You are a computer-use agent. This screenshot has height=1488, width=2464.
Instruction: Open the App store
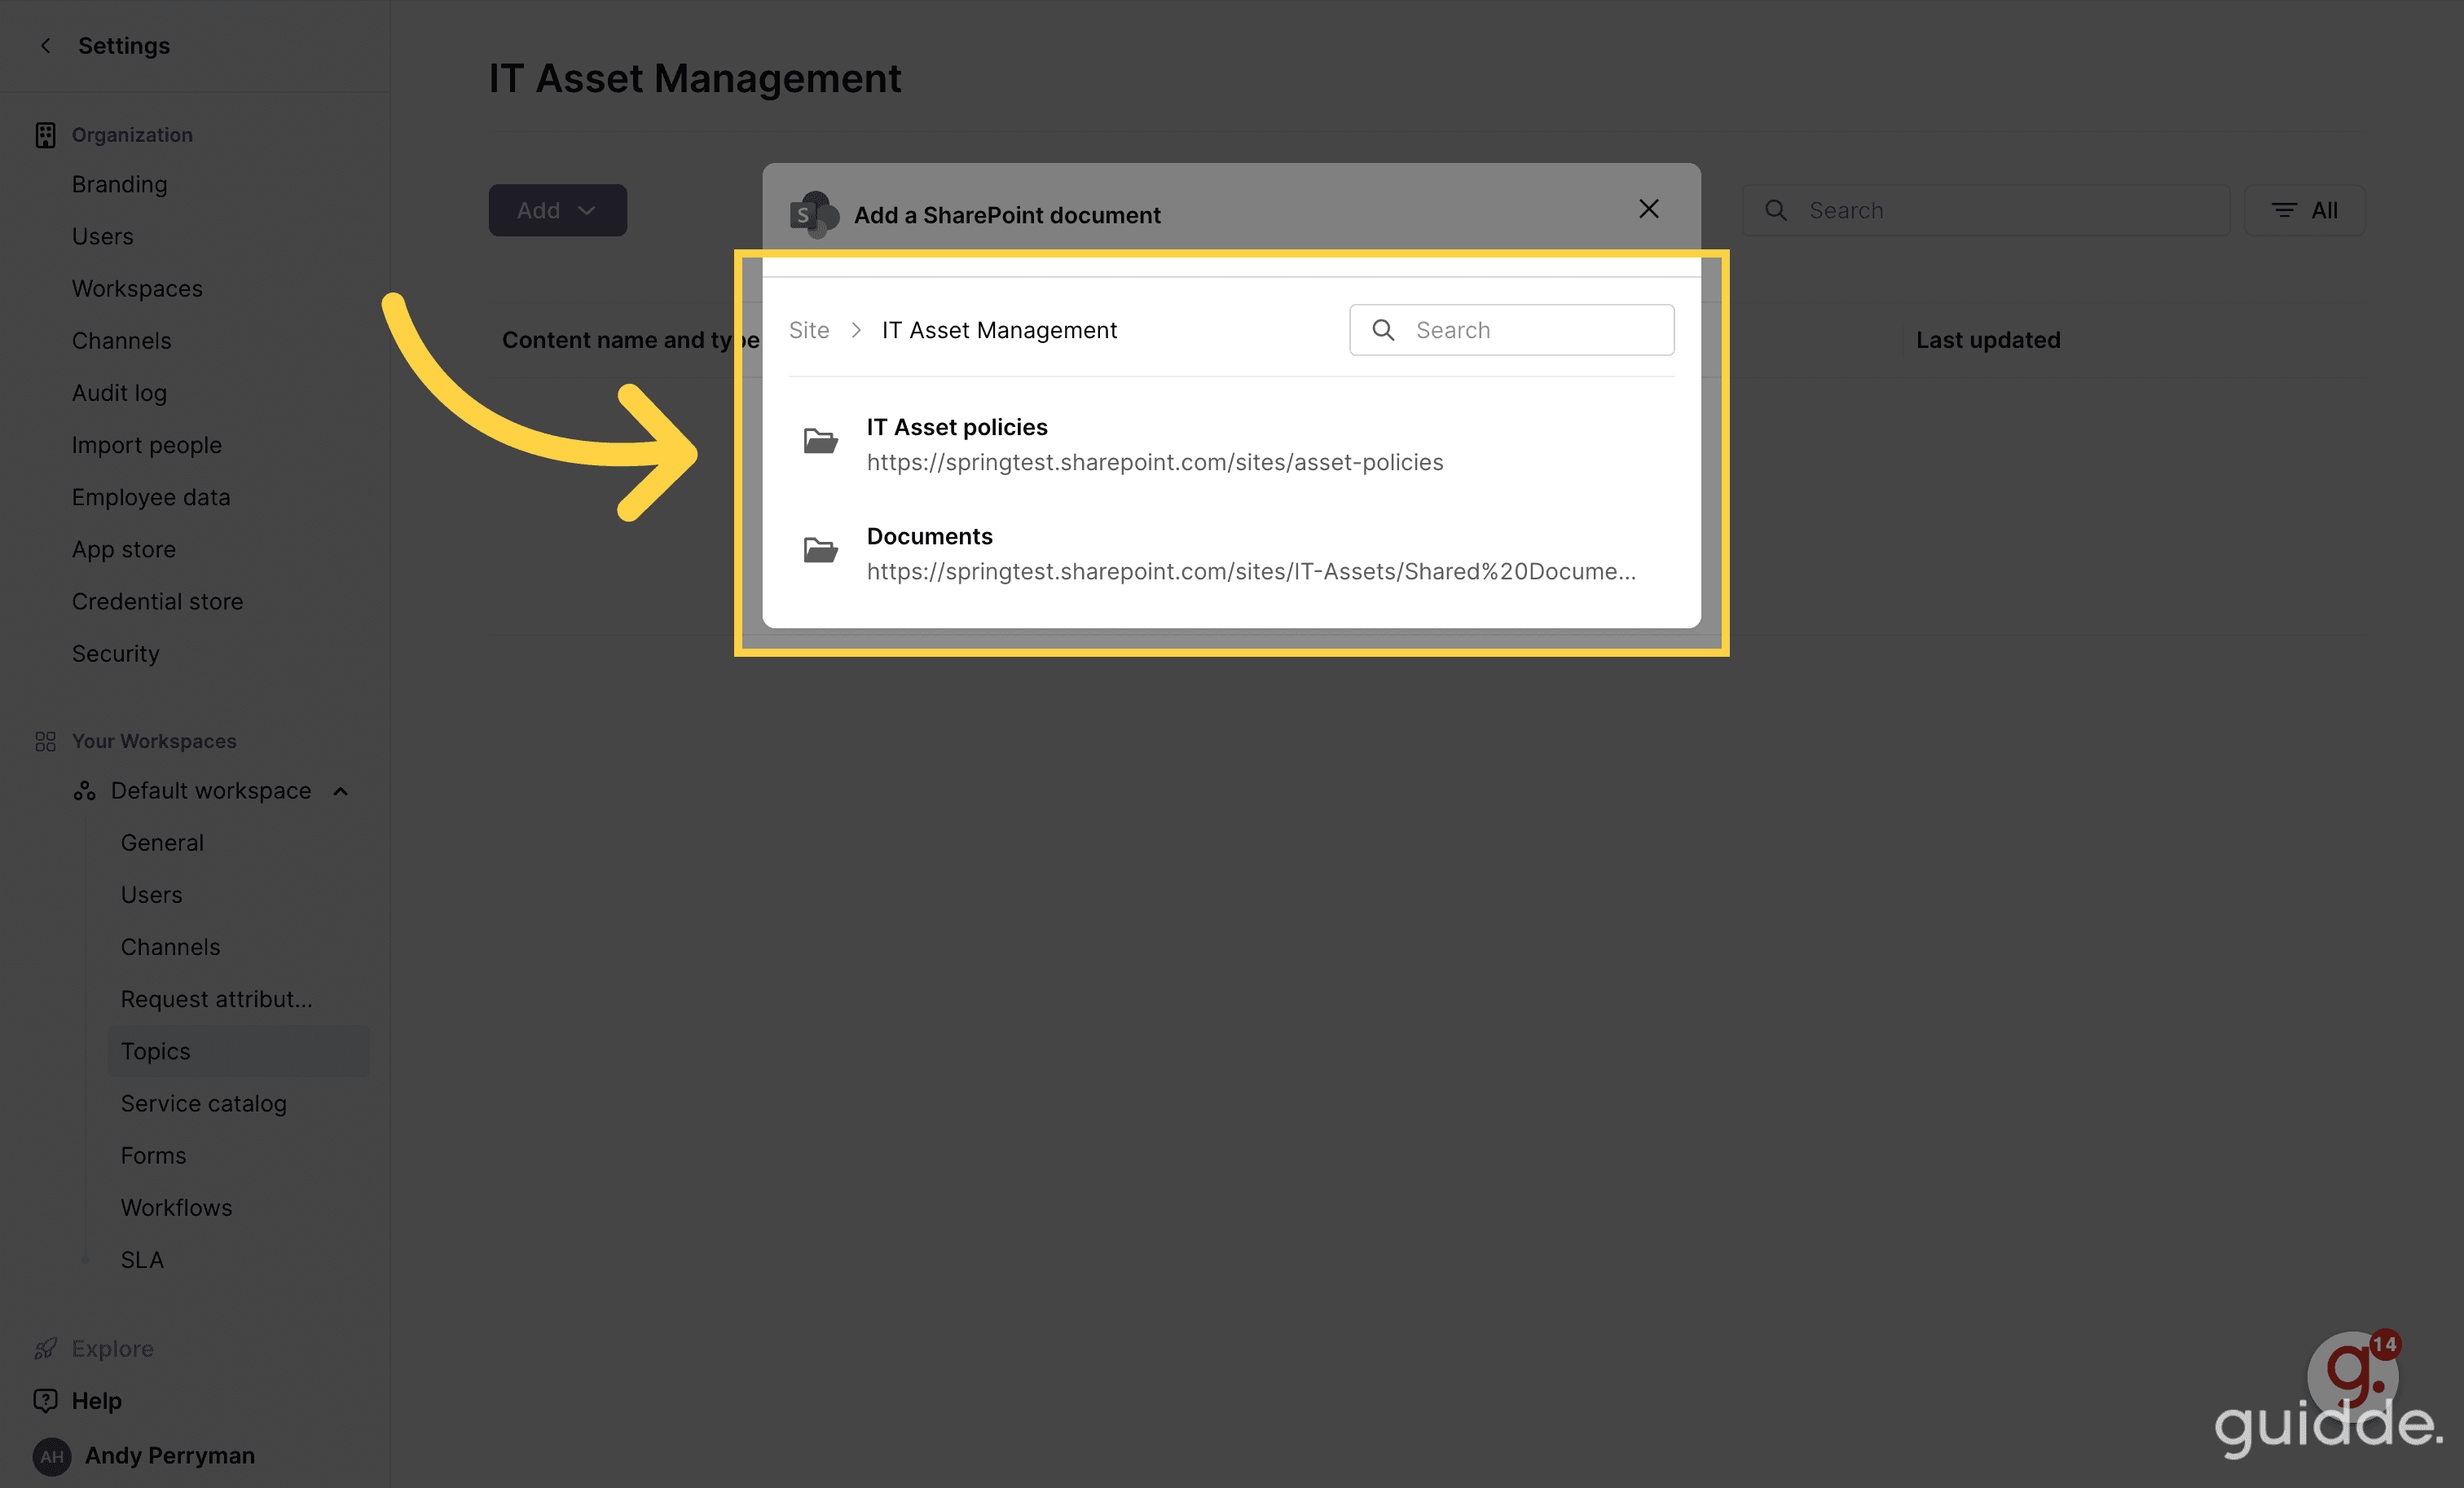(x=124, y=549)
